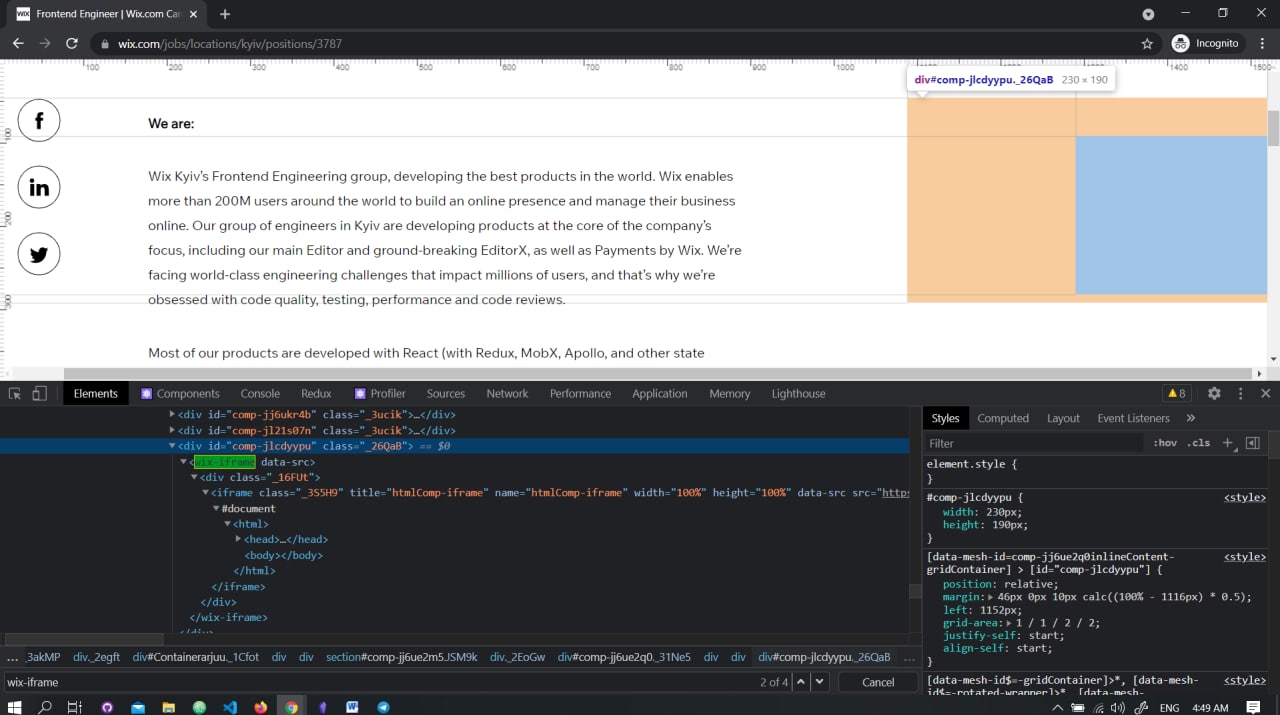Click the Twitter share icon
The width and height of the screenshot is (1280, 715).
click(39, 254)
